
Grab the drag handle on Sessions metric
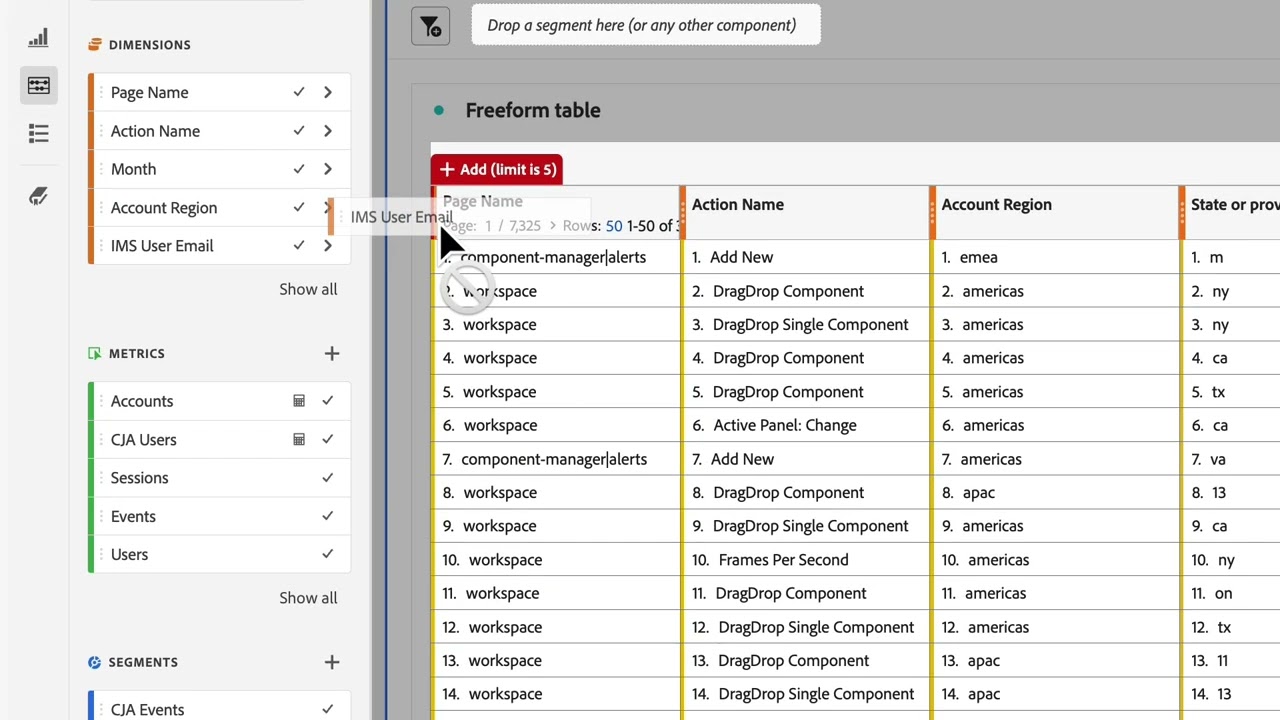coord(101,478)
